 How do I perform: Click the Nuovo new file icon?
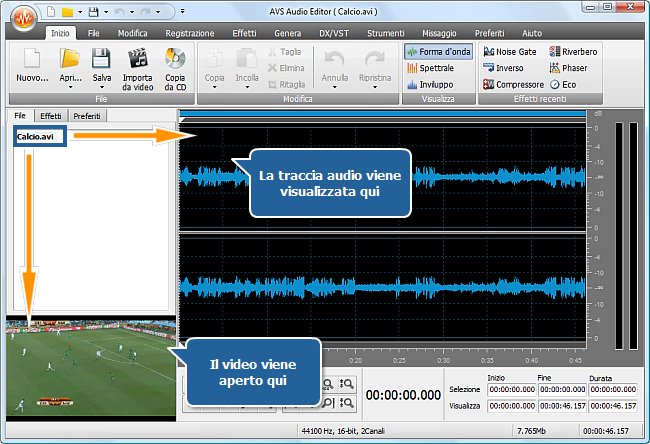[x=32, y=60]
